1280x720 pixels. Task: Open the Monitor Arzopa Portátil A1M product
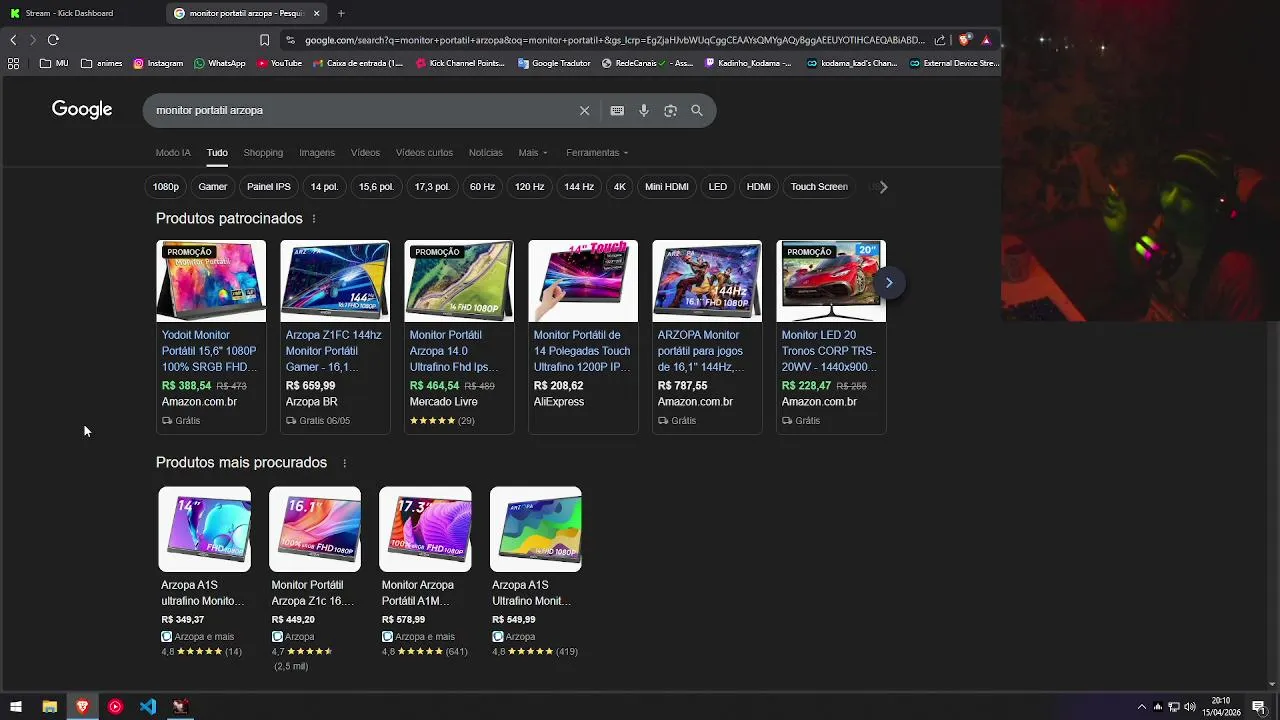tap(425, 572)
